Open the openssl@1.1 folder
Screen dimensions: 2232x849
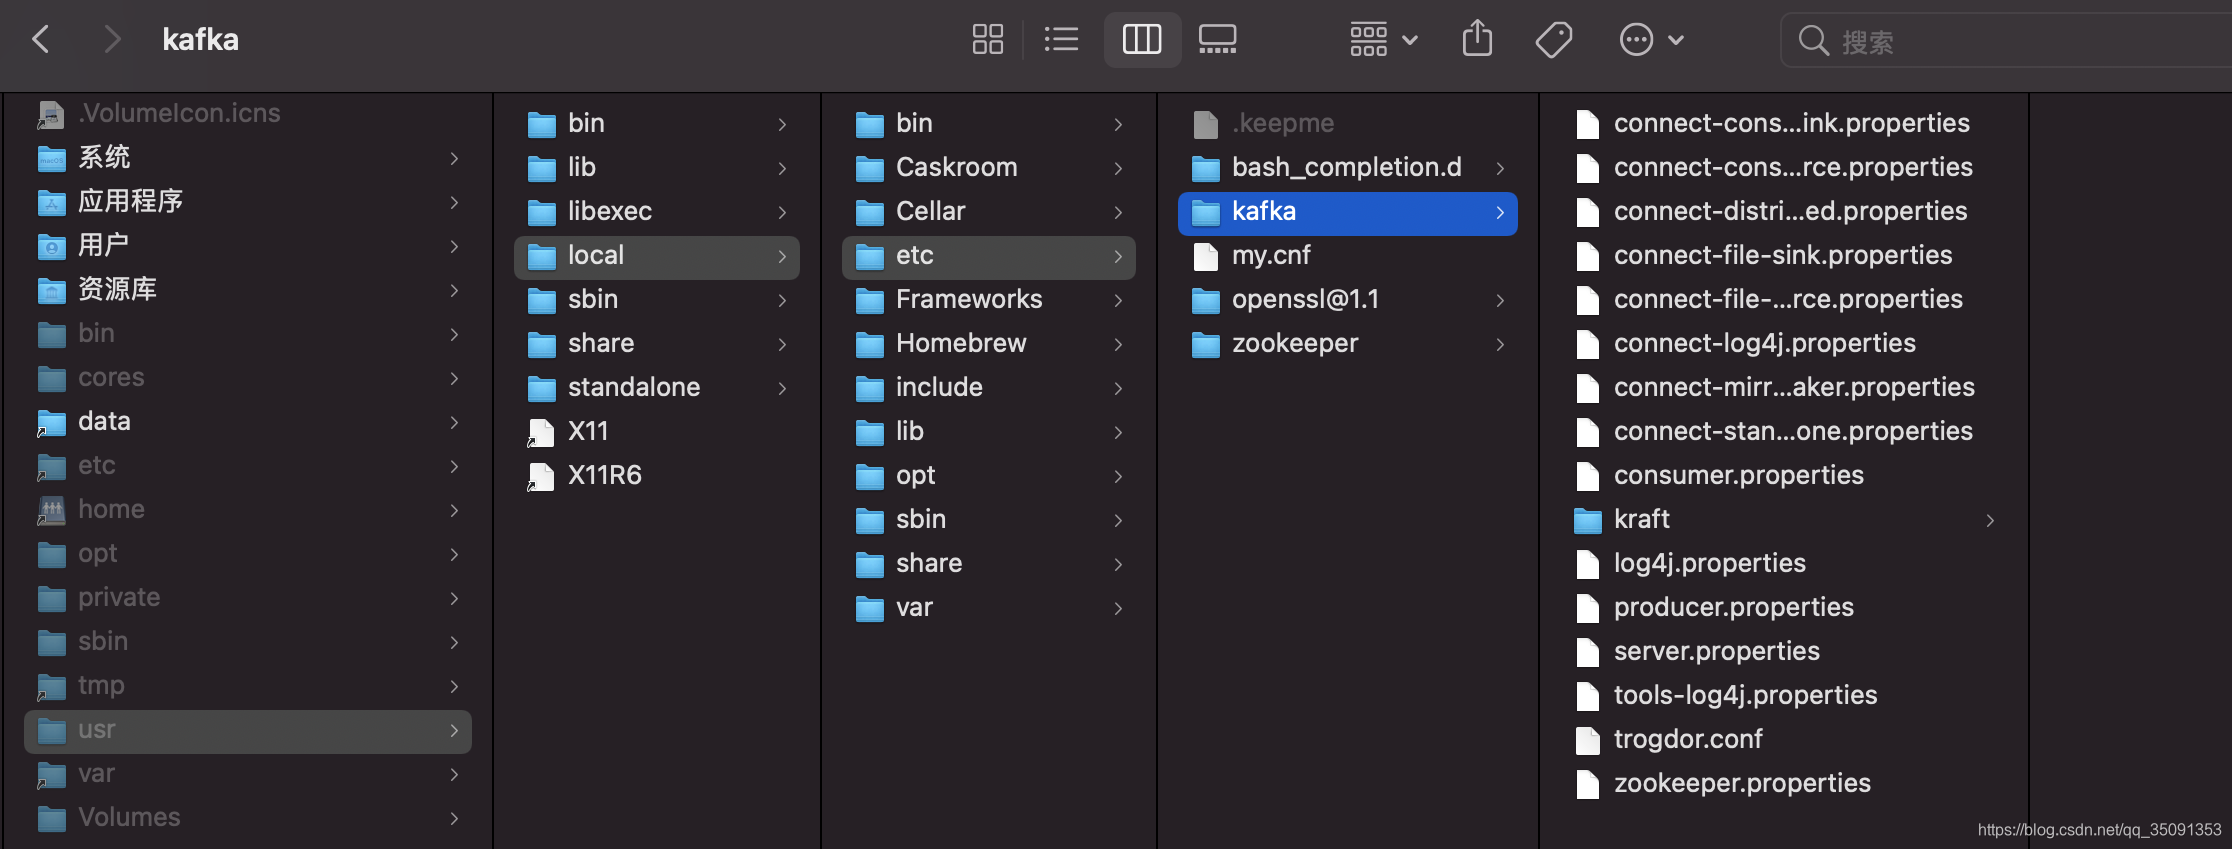coord(1348,300)
